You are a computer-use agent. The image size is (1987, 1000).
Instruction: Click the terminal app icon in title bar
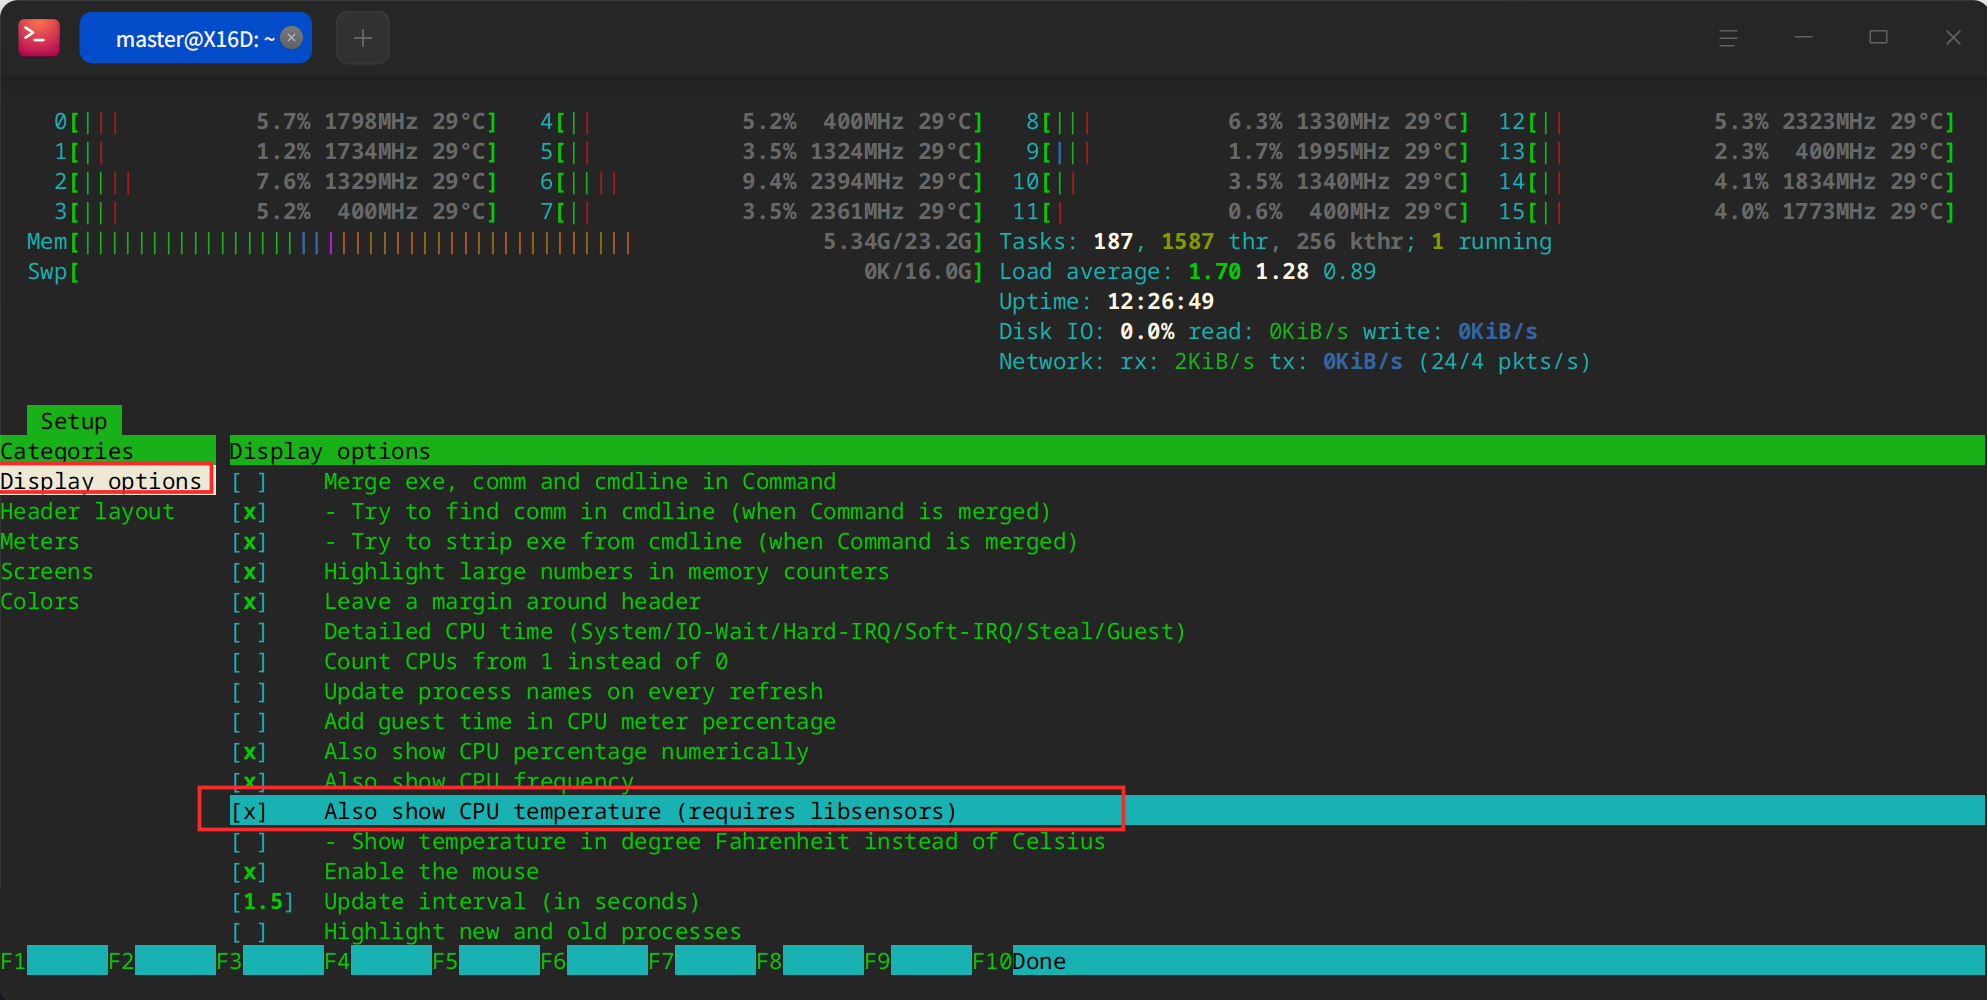pos(39,38)
